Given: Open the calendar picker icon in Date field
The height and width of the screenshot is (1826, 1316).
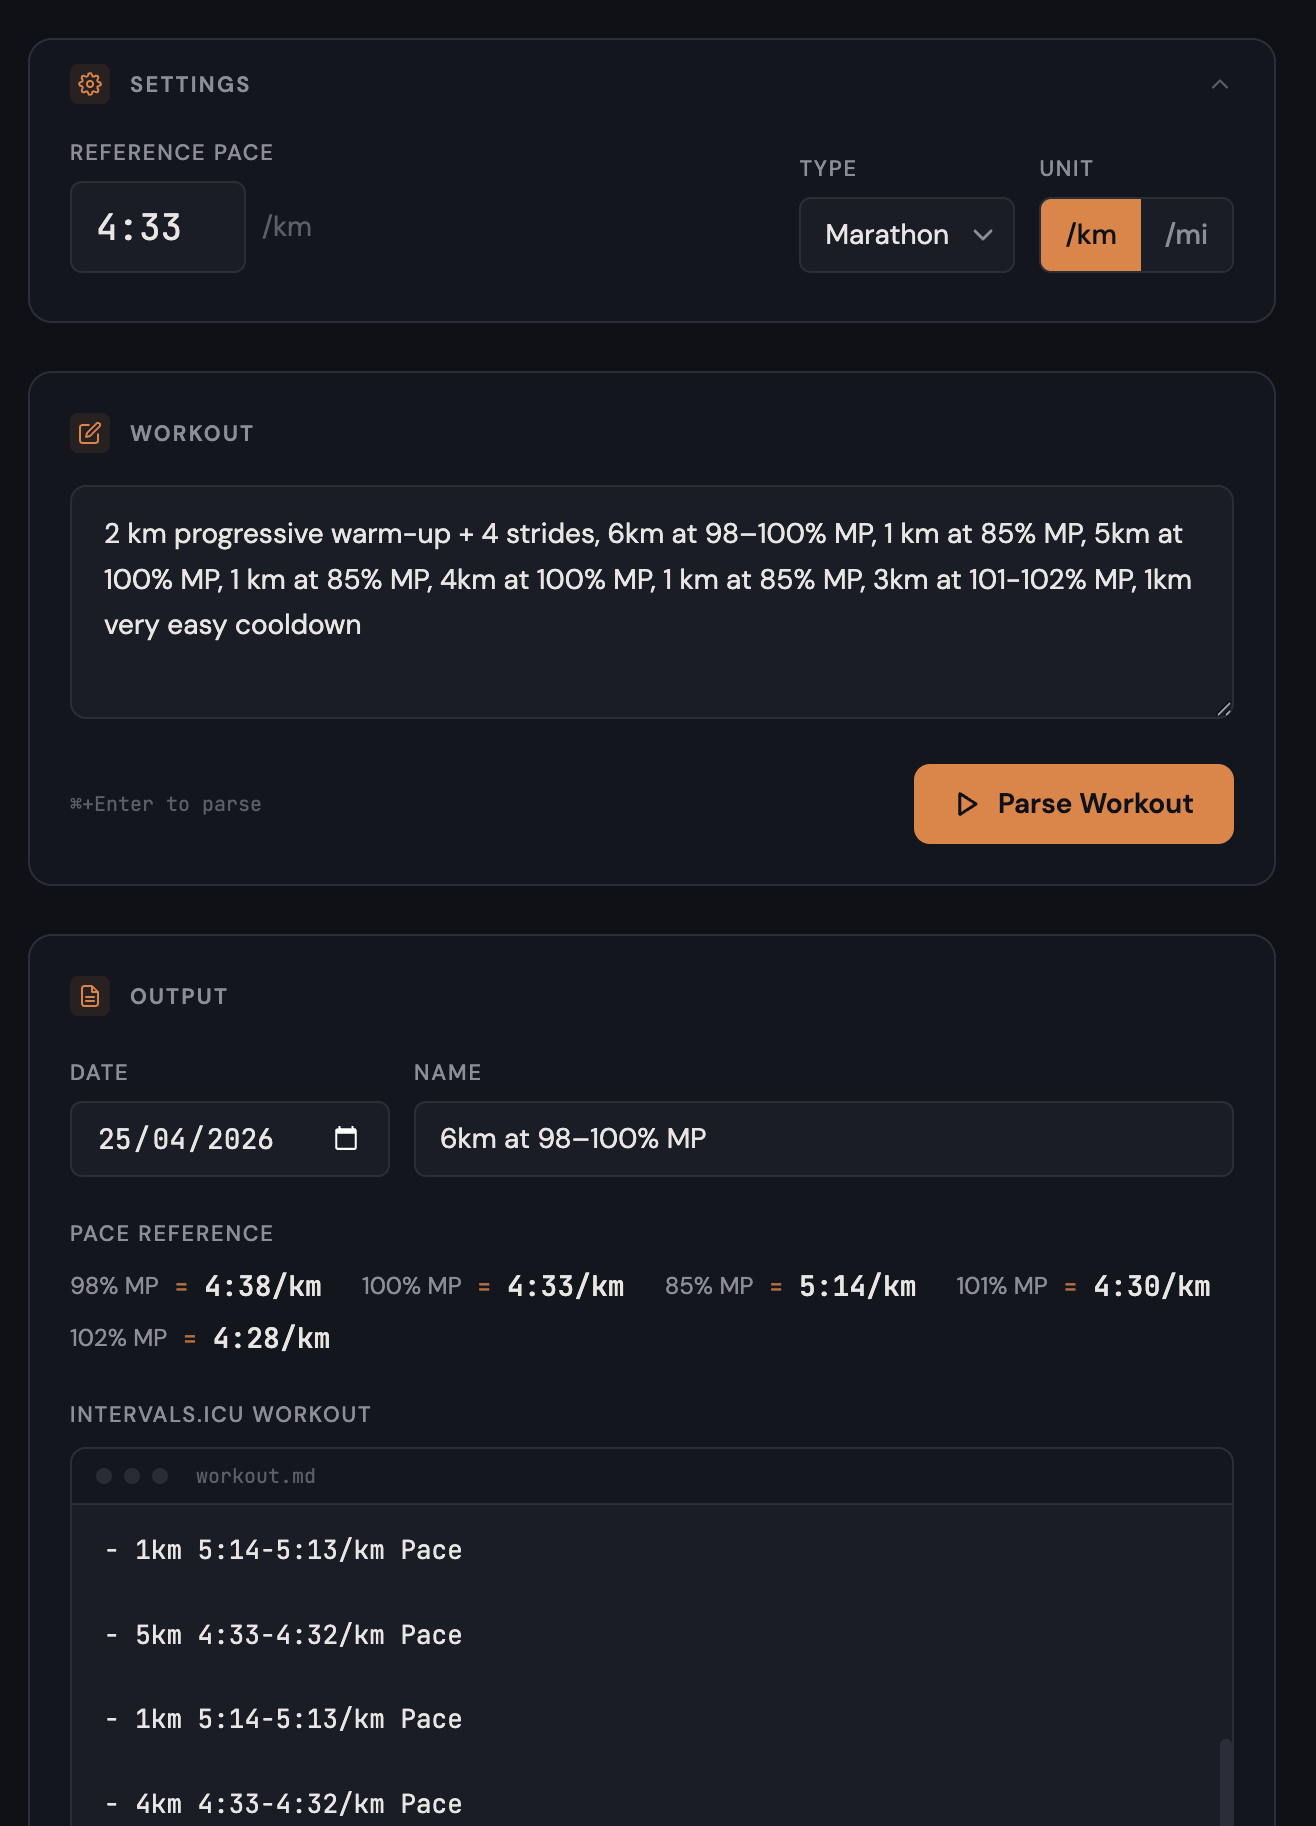Looking at the screenshot, I should [346, 1138].
